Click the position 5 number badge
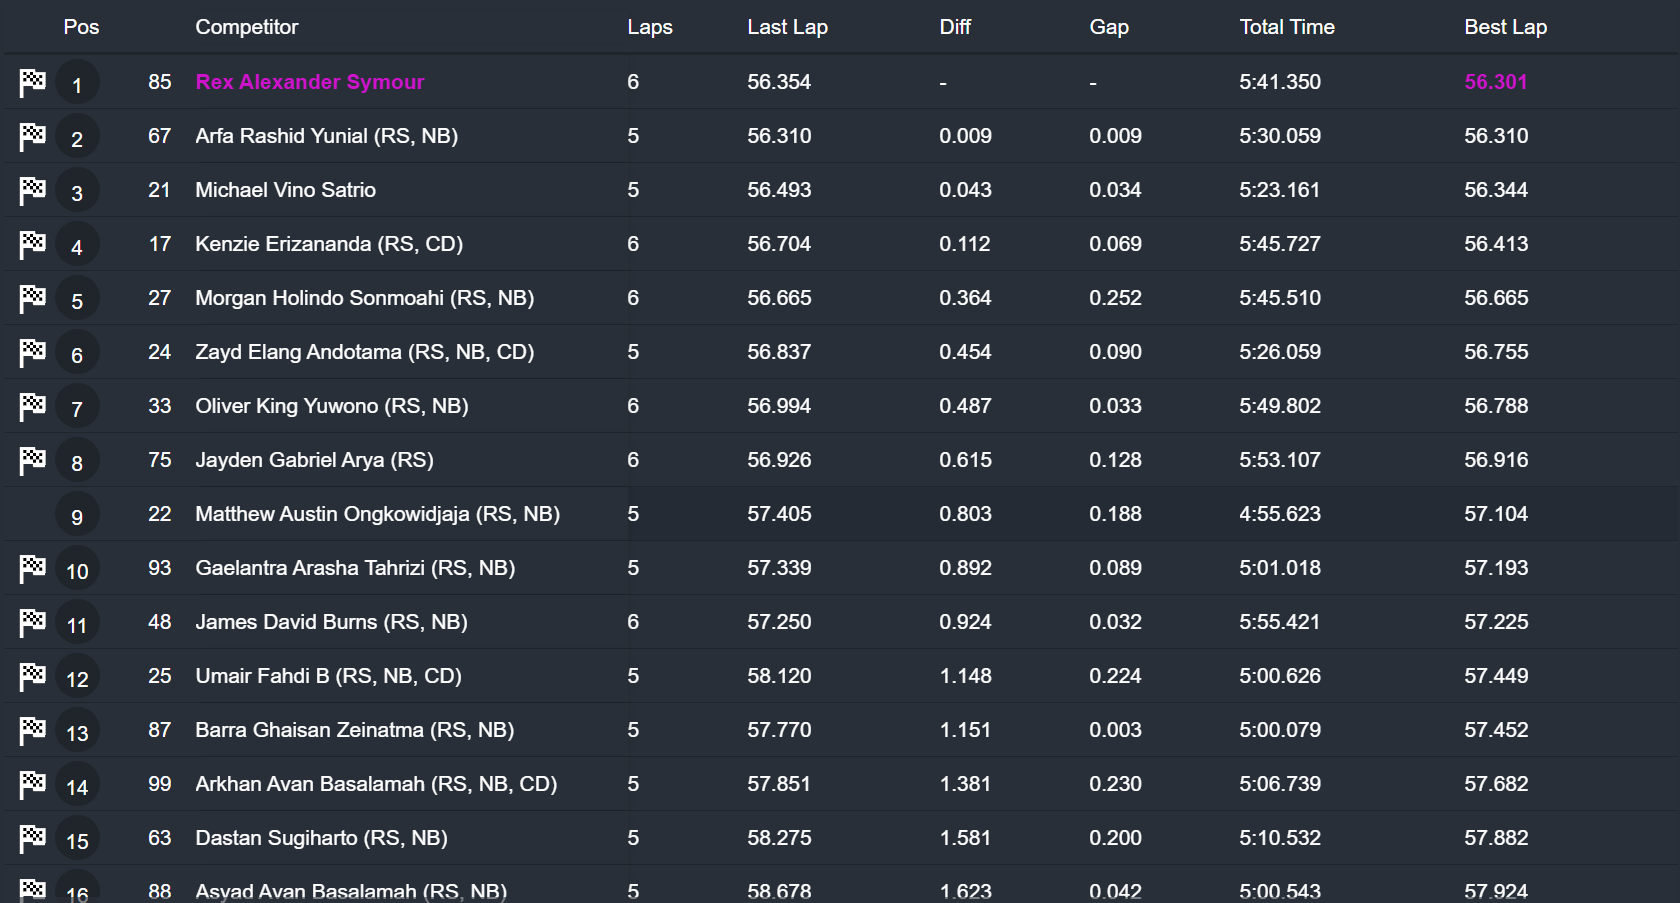1680x903 pixels. [x=77, y=300]
